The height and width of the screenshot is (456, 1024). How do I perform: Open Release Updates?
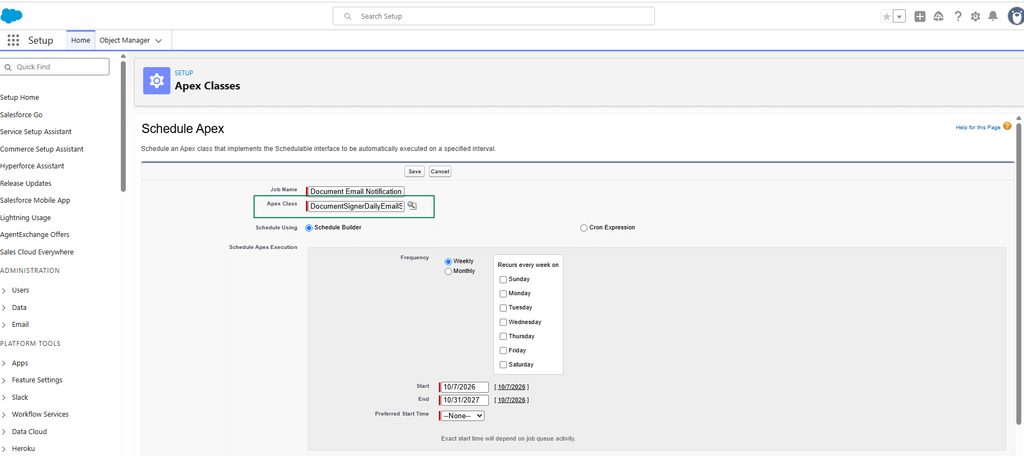tap(25, 184)
